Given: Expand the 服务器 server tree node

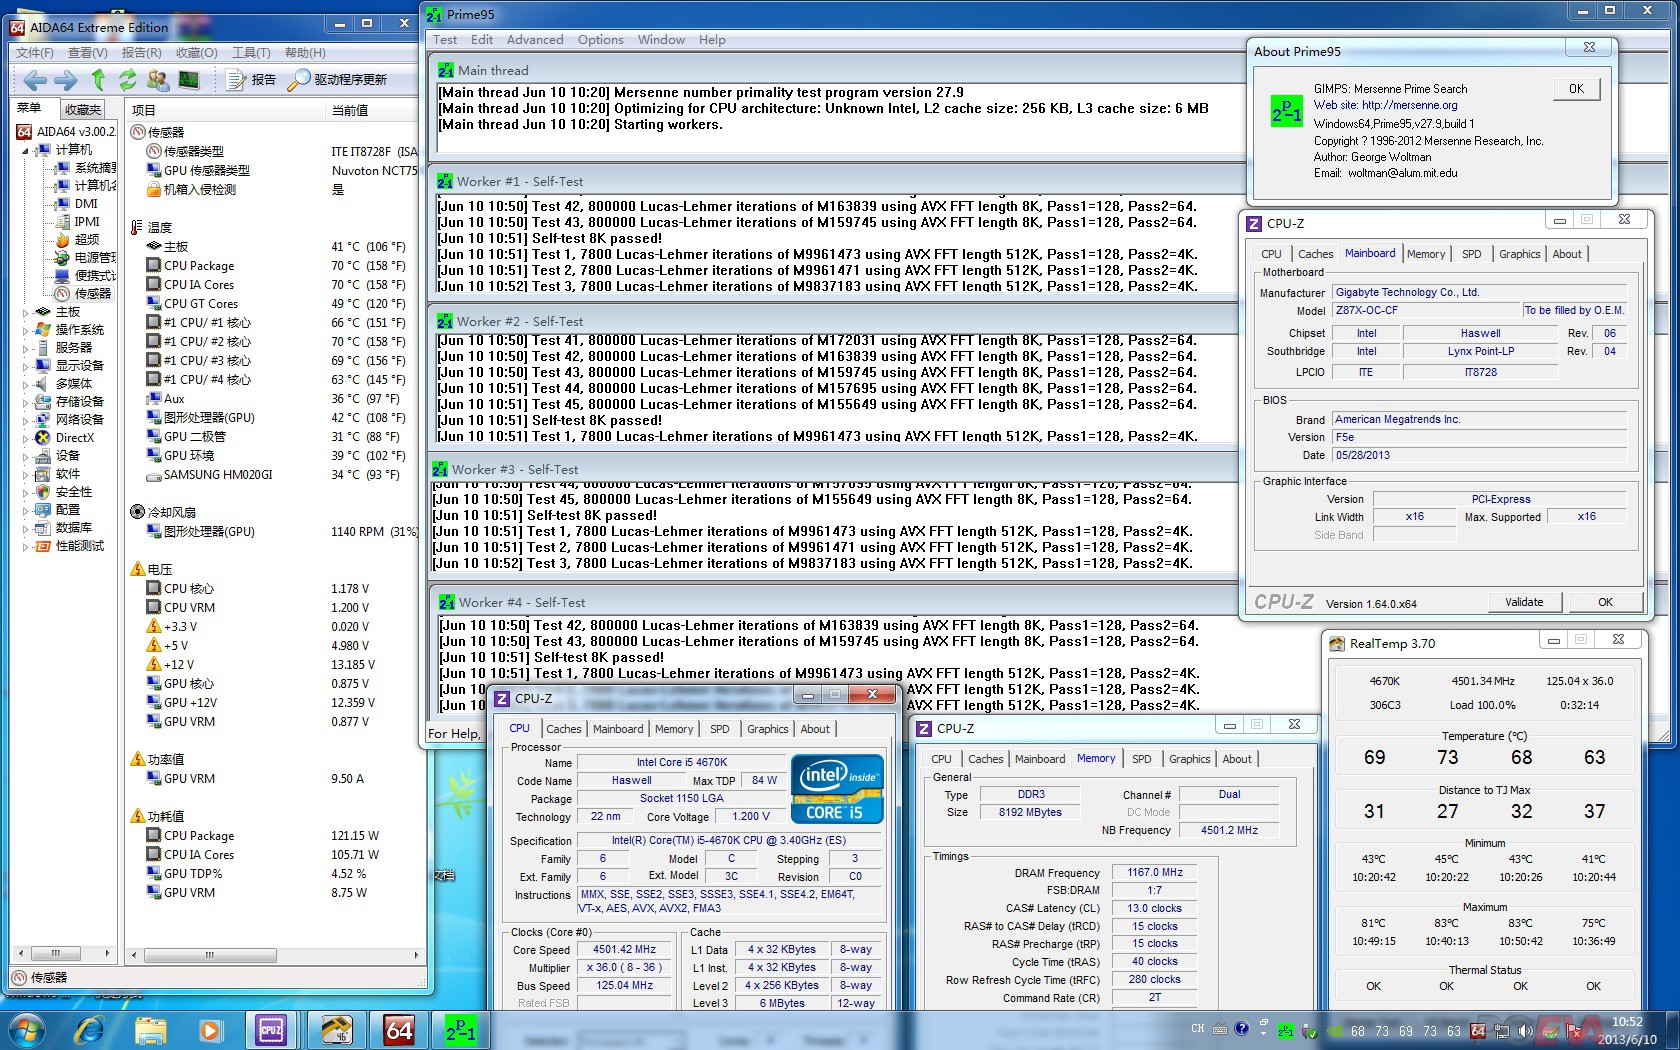Looking at the screenshot, I should [26, 348].
